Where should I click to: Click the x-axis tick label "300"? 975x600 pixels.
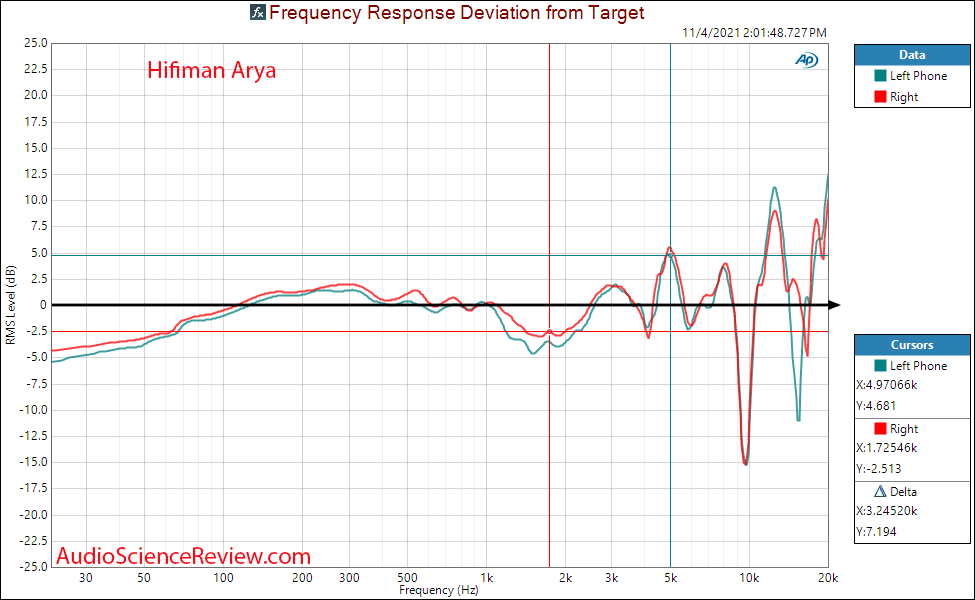(349, 578)
